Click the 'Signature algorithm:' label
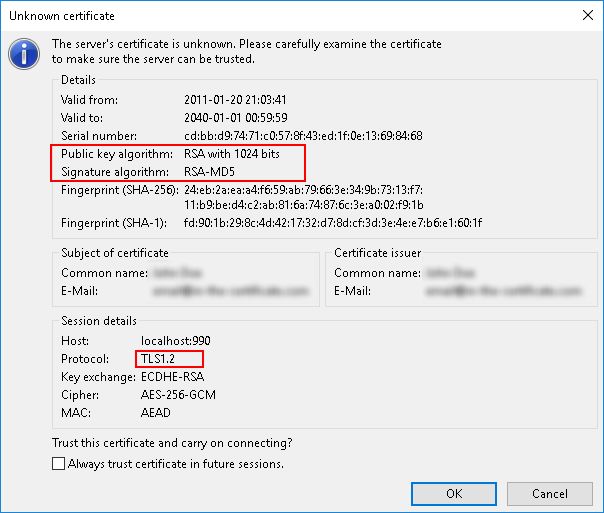 point(115,171)
